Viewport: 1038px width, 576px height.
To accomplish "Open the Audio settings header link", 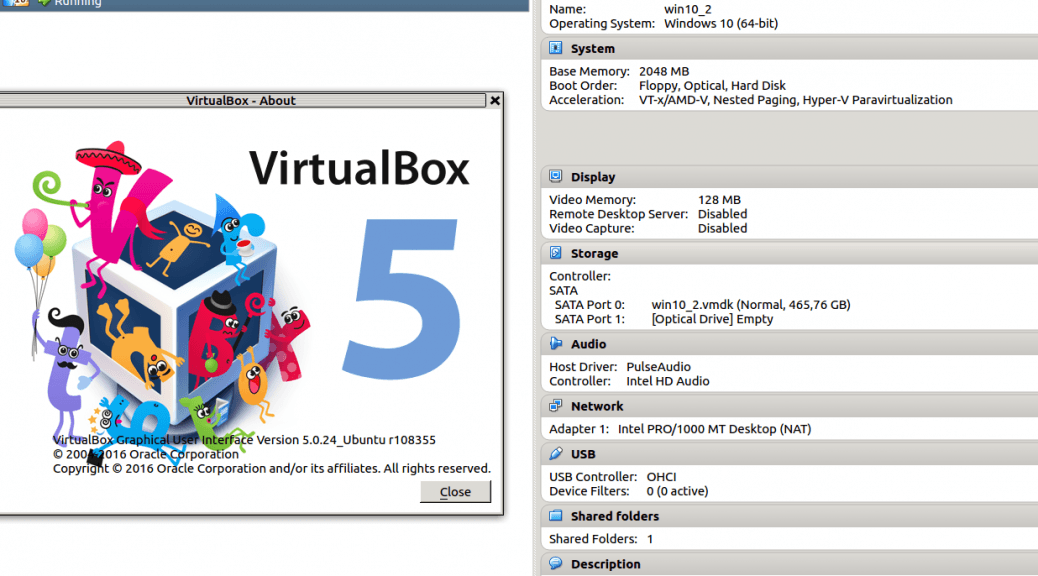I will click(x=589, y=344).
